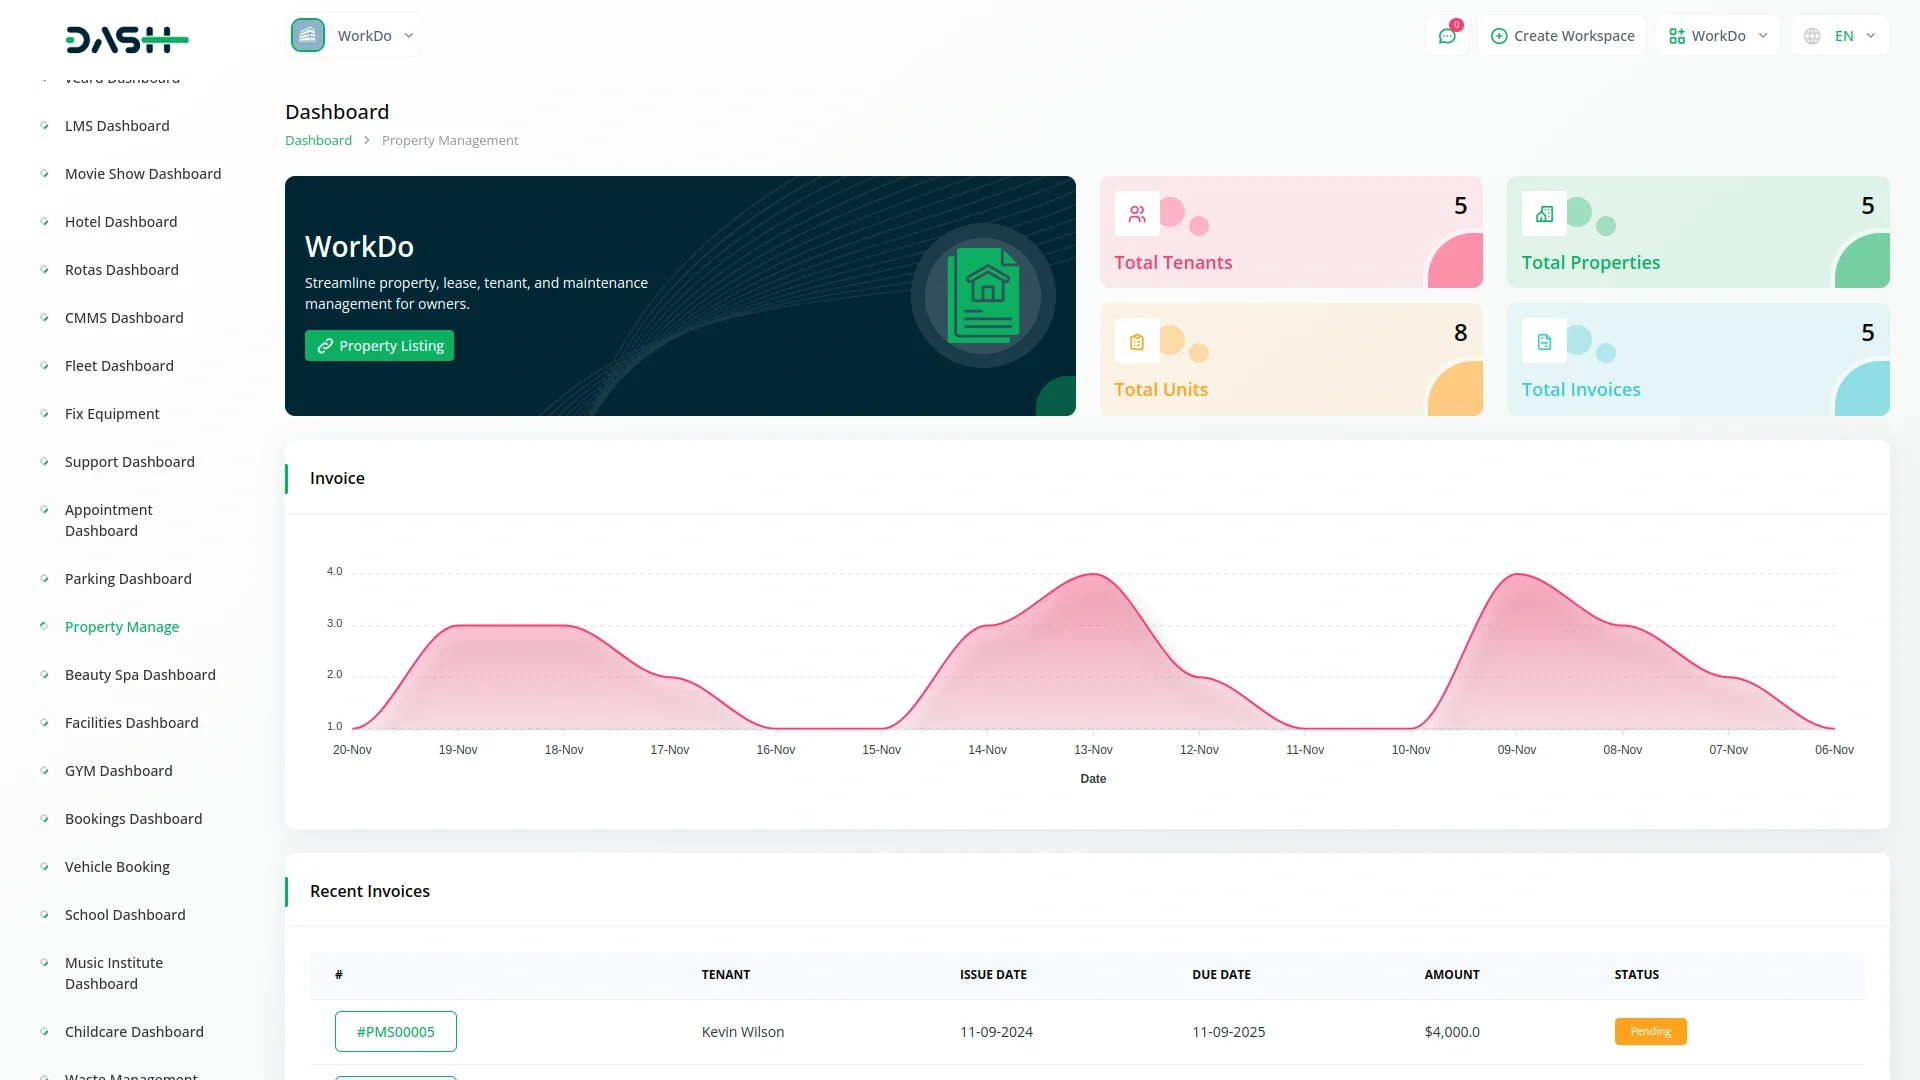Click the Total Properties building icon
Image resolution: width=1920 pixels, height=1080 pixels.
1544,214
